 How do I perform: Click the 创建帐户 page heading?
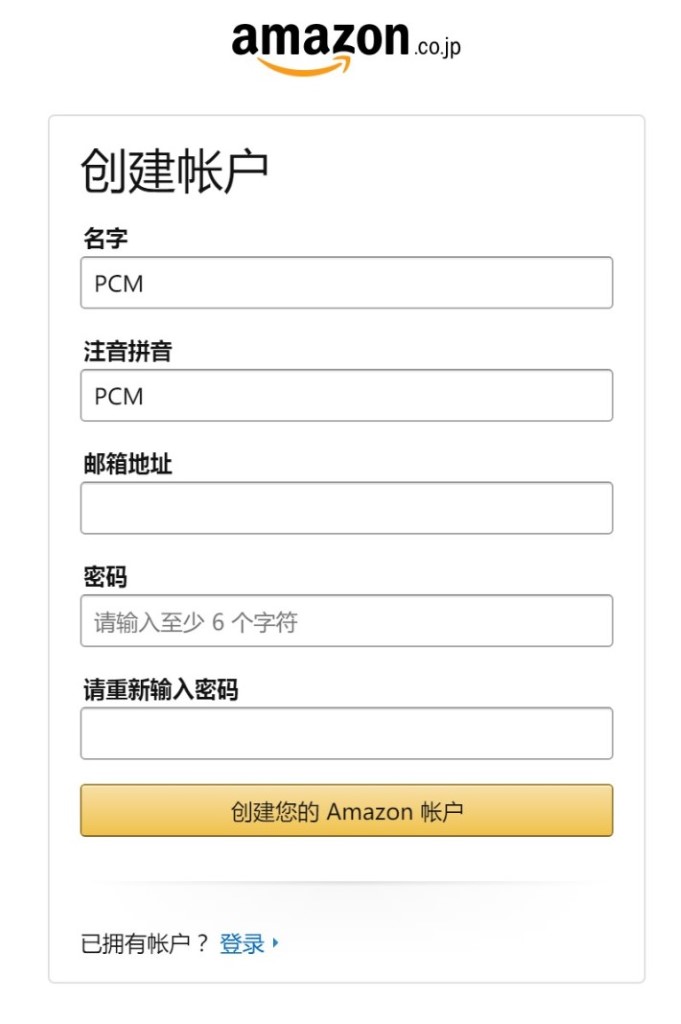(174, 171)
